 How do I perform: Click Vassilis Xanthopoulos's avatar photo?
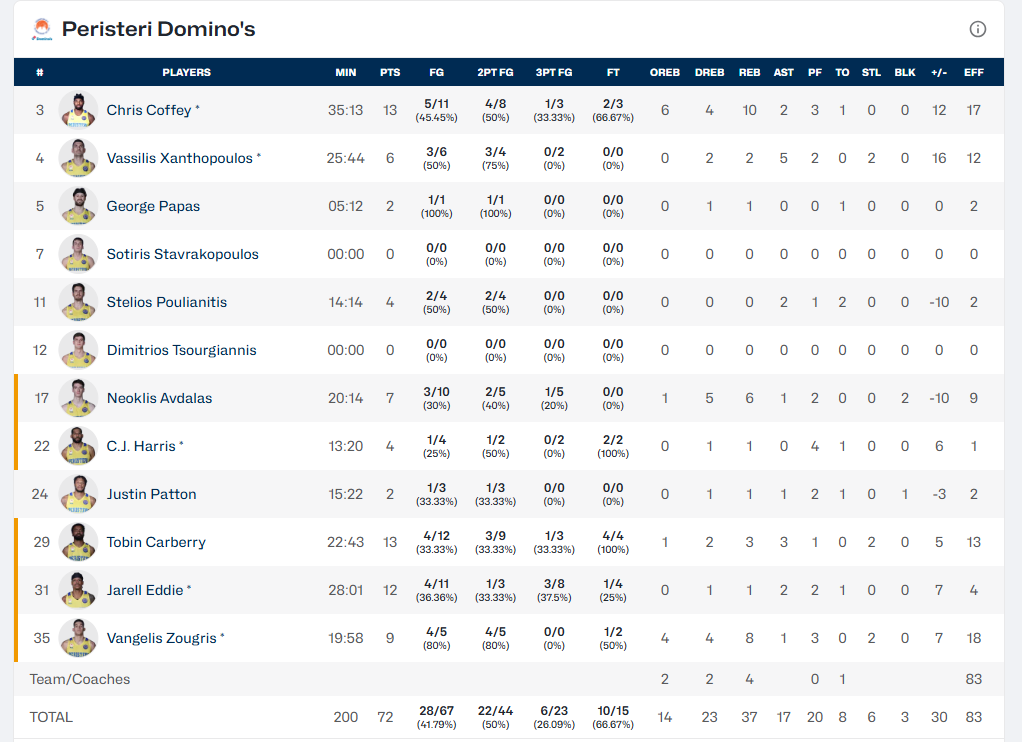[78, 158]
